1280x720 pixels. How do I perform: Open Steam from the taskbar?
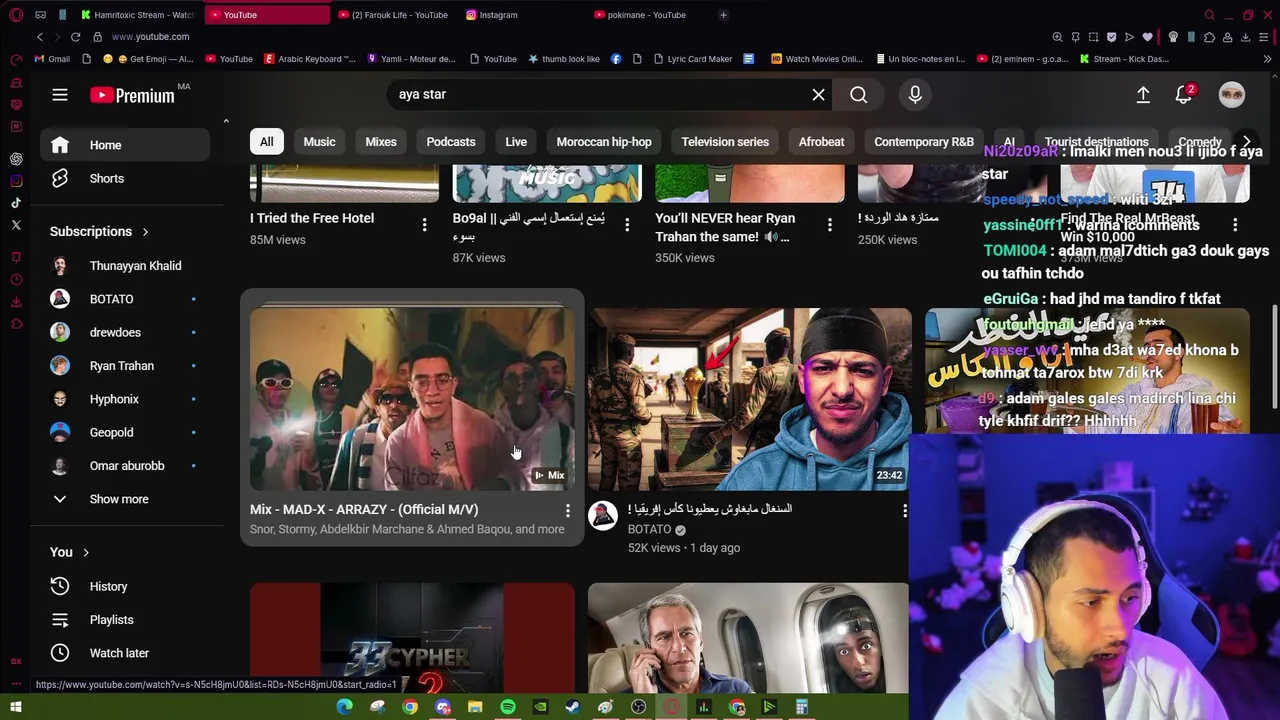(573, 708)
